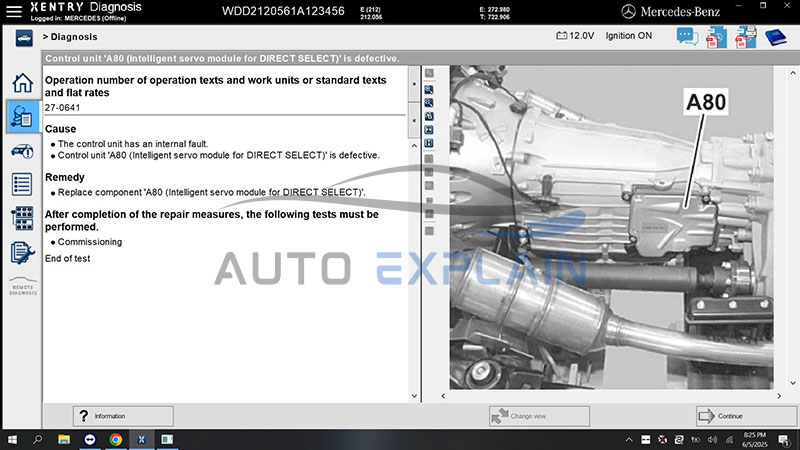
Task: Open the Windows notification center
Action: 784,440
